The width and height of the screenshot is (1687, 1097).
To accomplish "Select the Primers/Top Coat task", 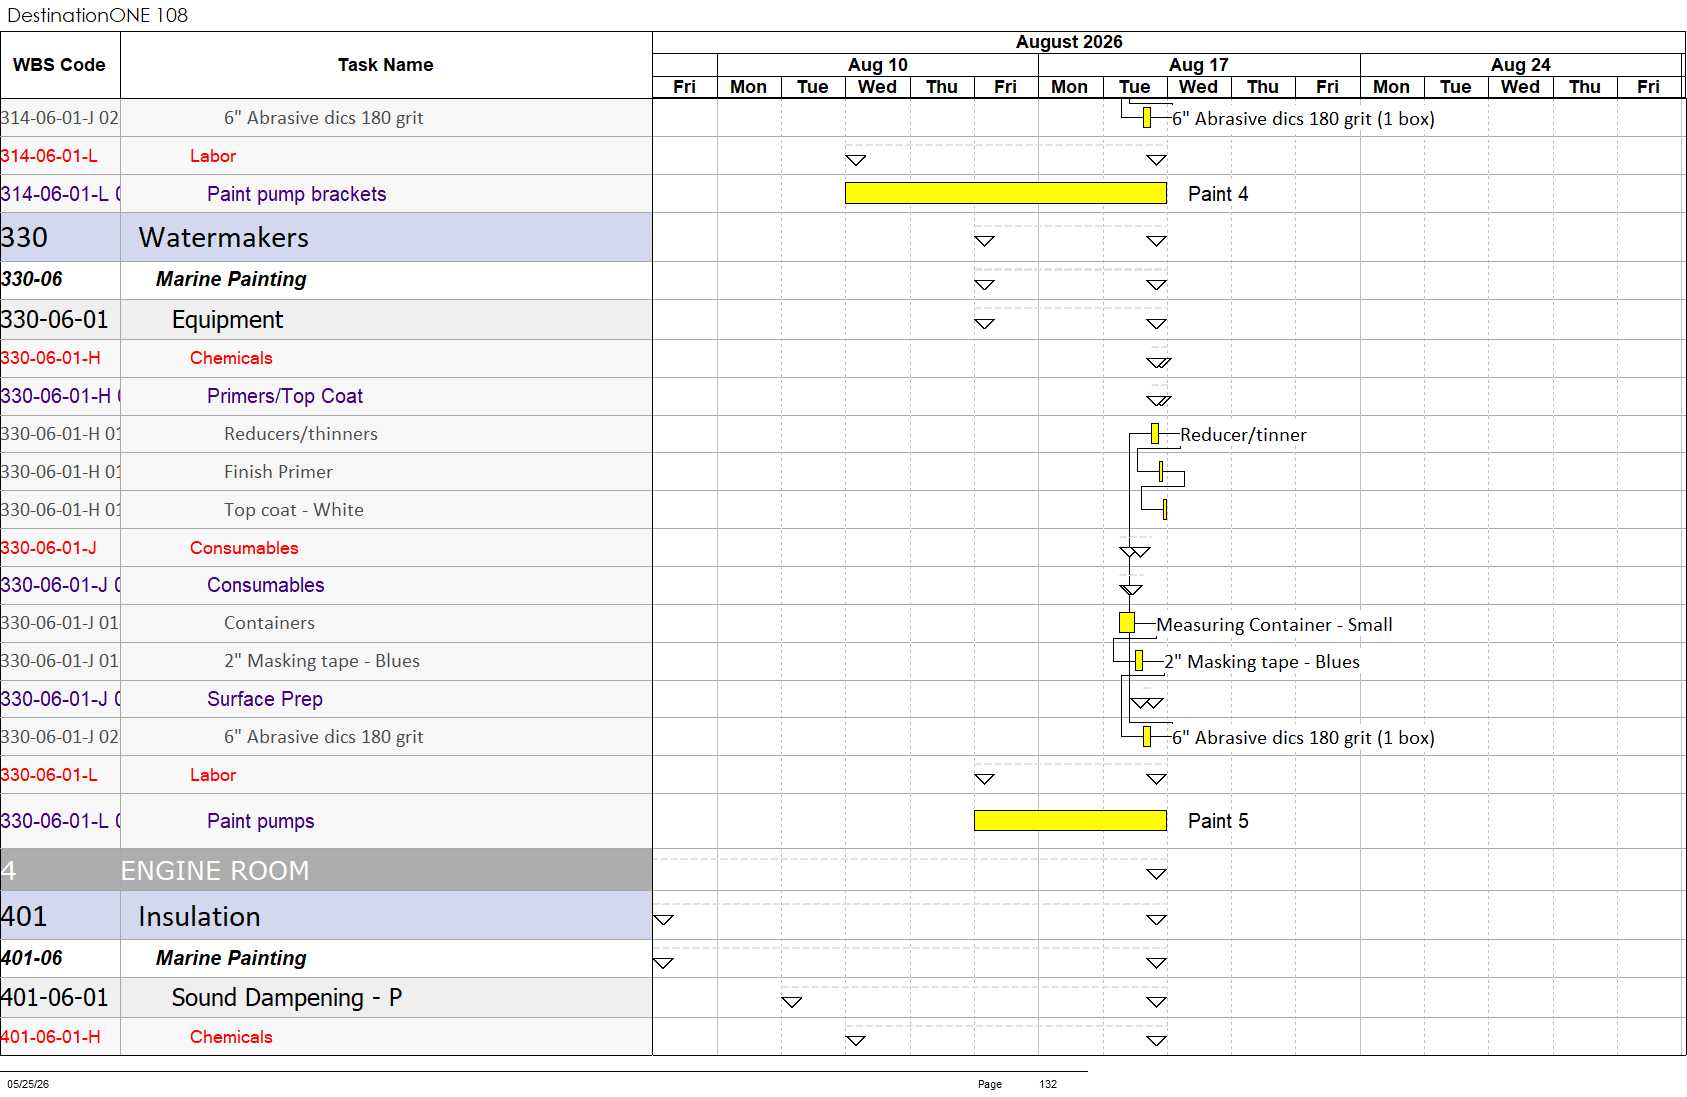I will [284, 396].
